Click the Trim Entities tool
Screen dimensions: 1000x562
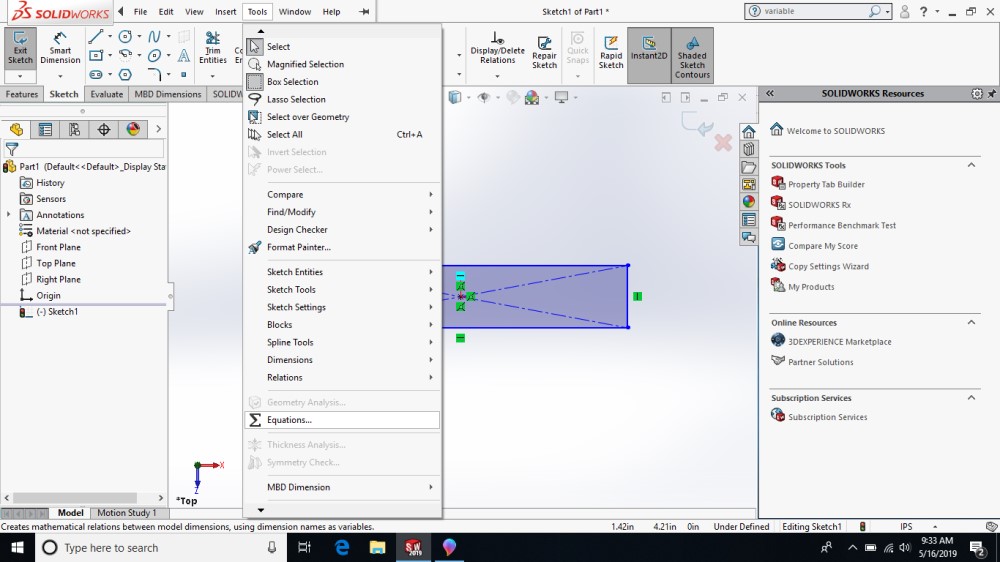212,48
